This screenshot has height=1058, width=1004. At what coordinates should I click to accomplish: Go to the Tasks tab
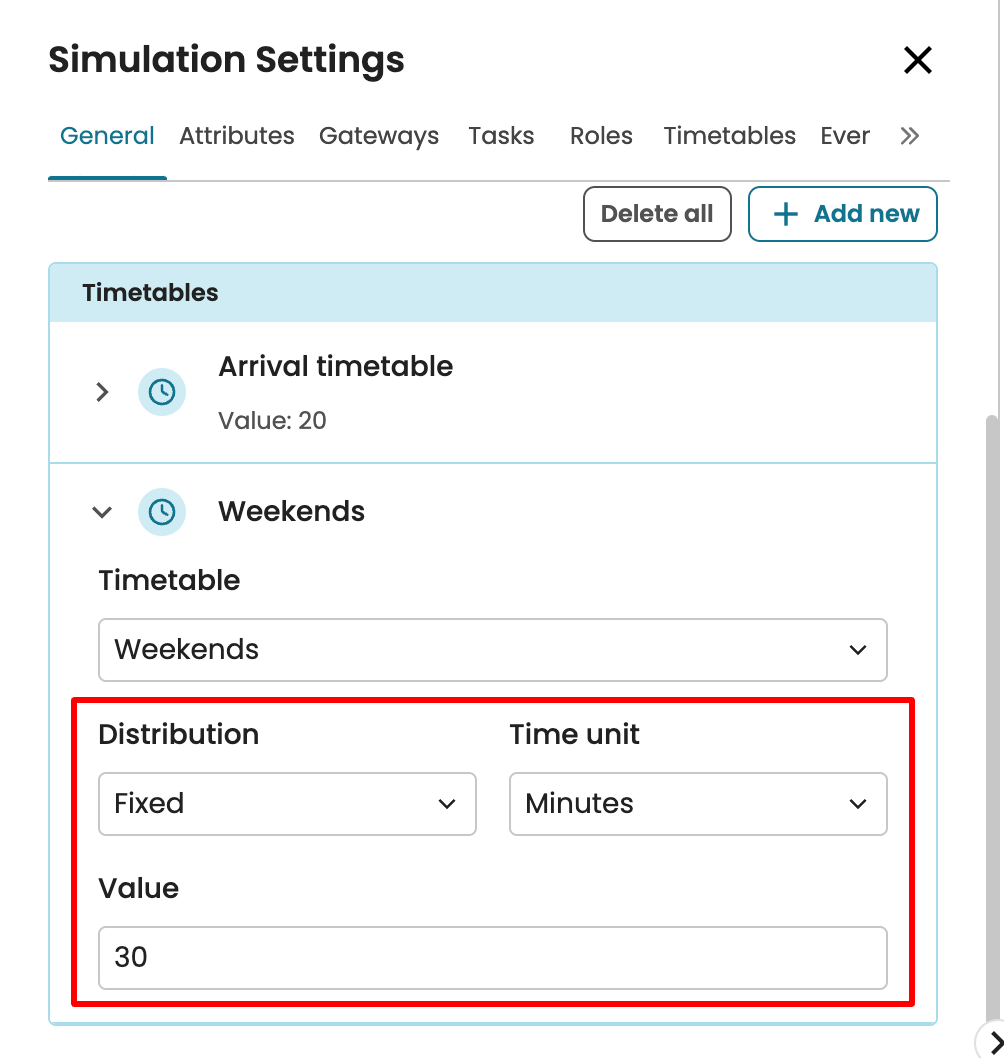click(x=501, y=136)
